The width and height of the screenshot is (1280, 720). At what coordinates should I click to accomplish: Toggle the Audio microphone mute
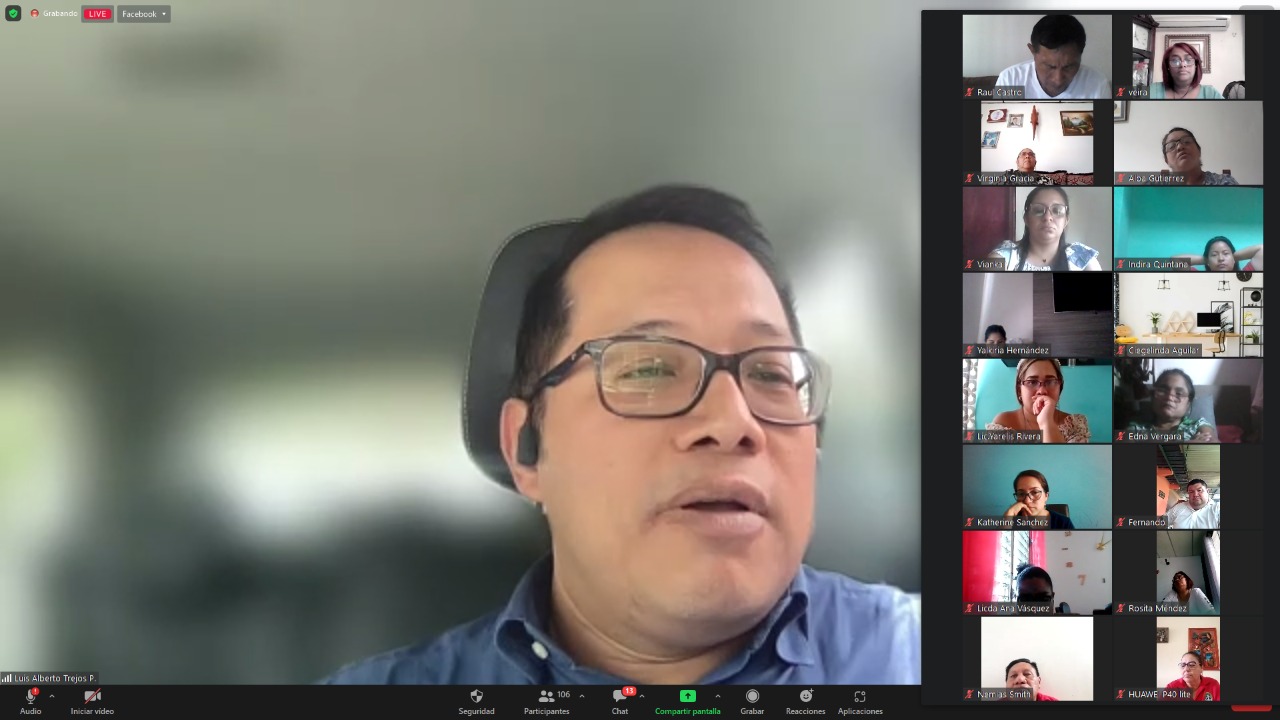pyautogui.click(x=30, y=697)
